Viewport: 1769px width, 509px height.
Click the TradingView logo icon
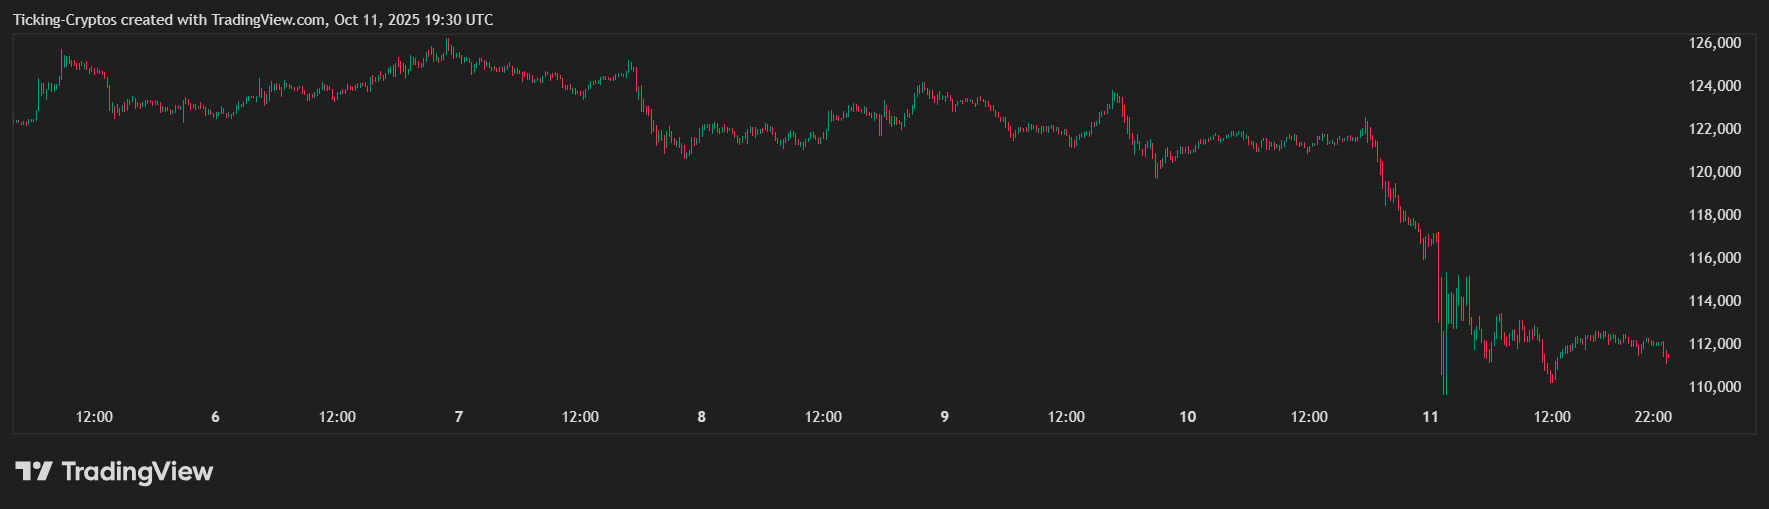(x=33, y=471)
